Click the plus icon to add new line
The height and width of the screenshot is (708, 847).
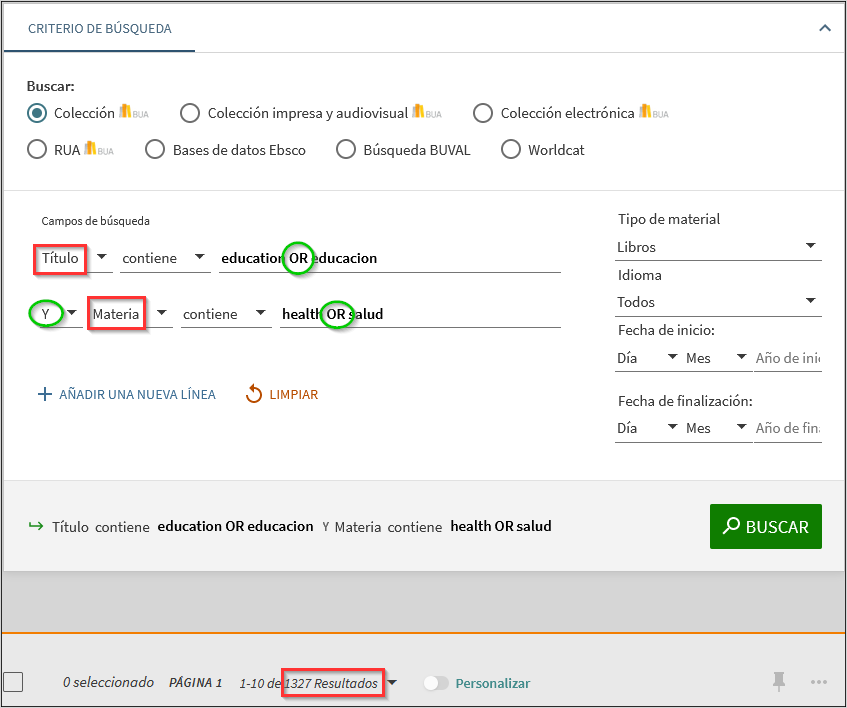point(44,394)
